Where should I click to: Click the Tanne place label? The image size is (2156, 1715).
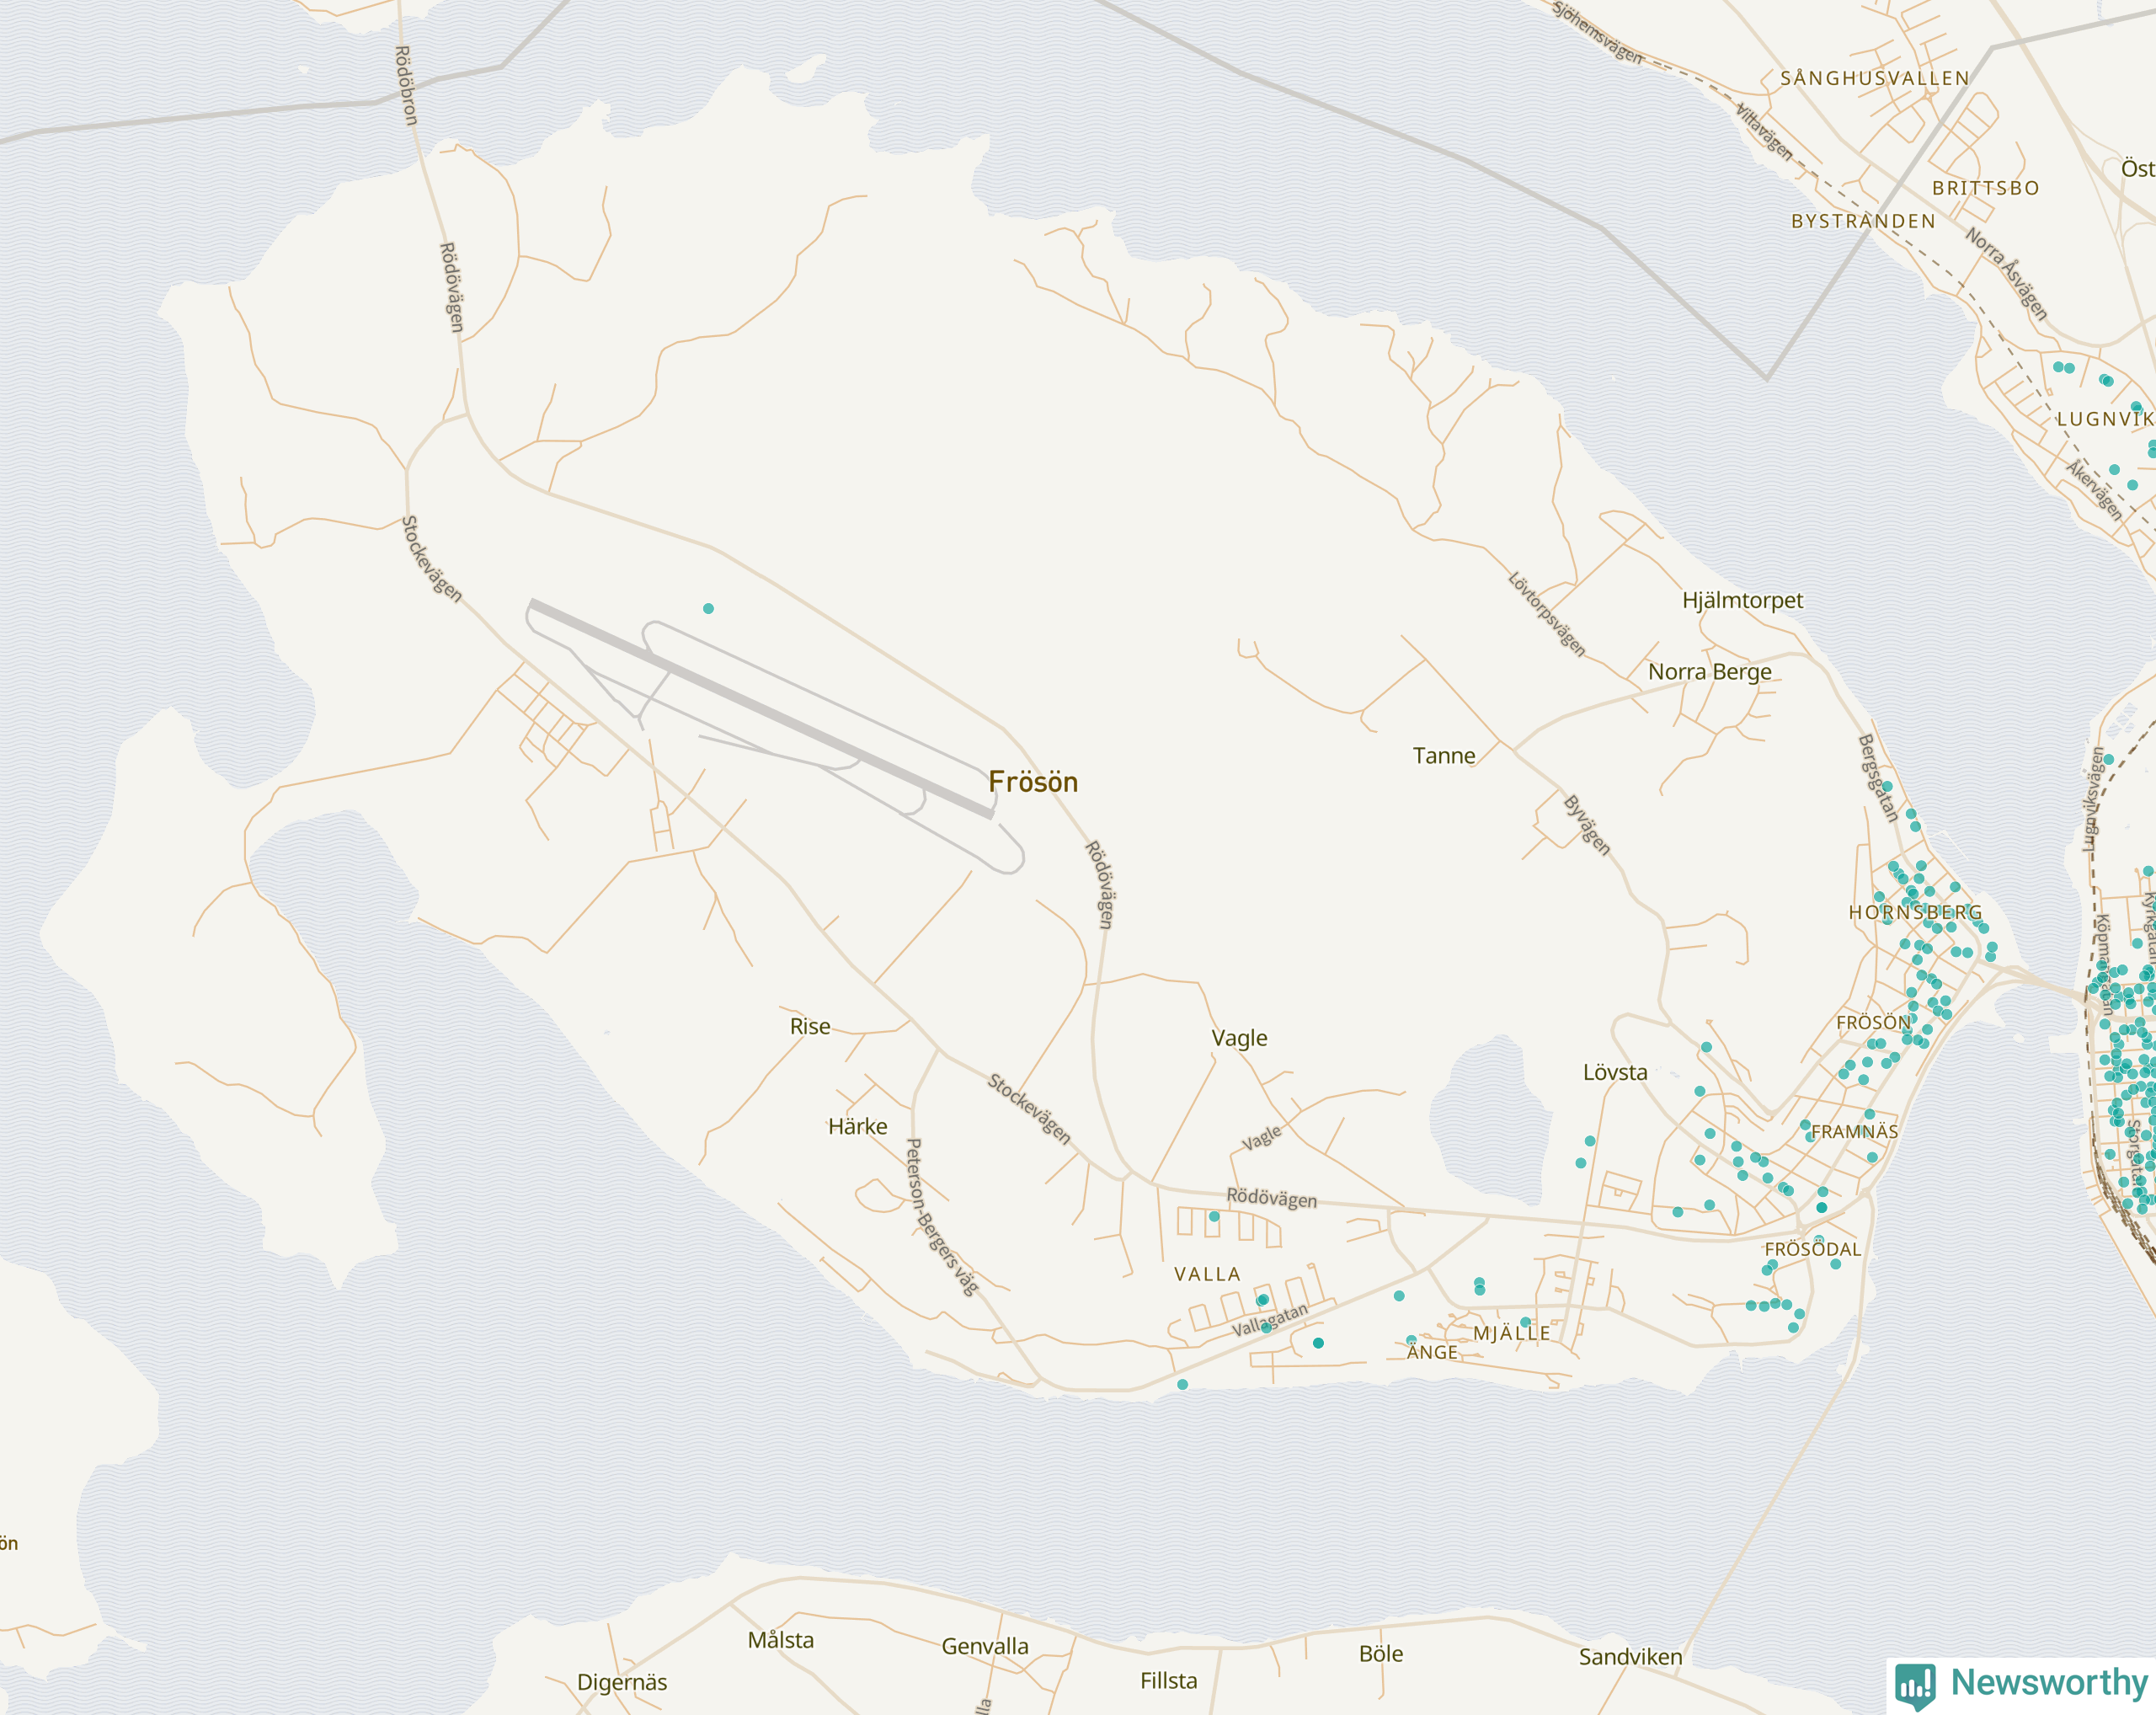(1443, 756)
